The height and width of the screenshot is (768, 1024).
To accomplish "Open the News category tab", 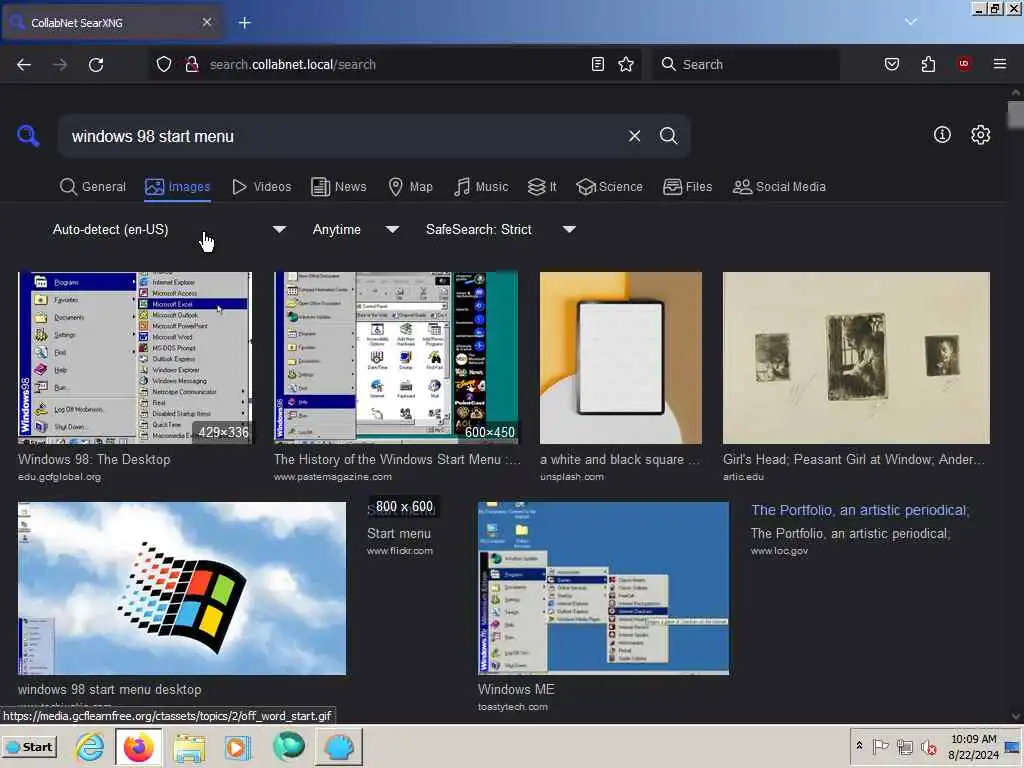I will coord(339,187).
